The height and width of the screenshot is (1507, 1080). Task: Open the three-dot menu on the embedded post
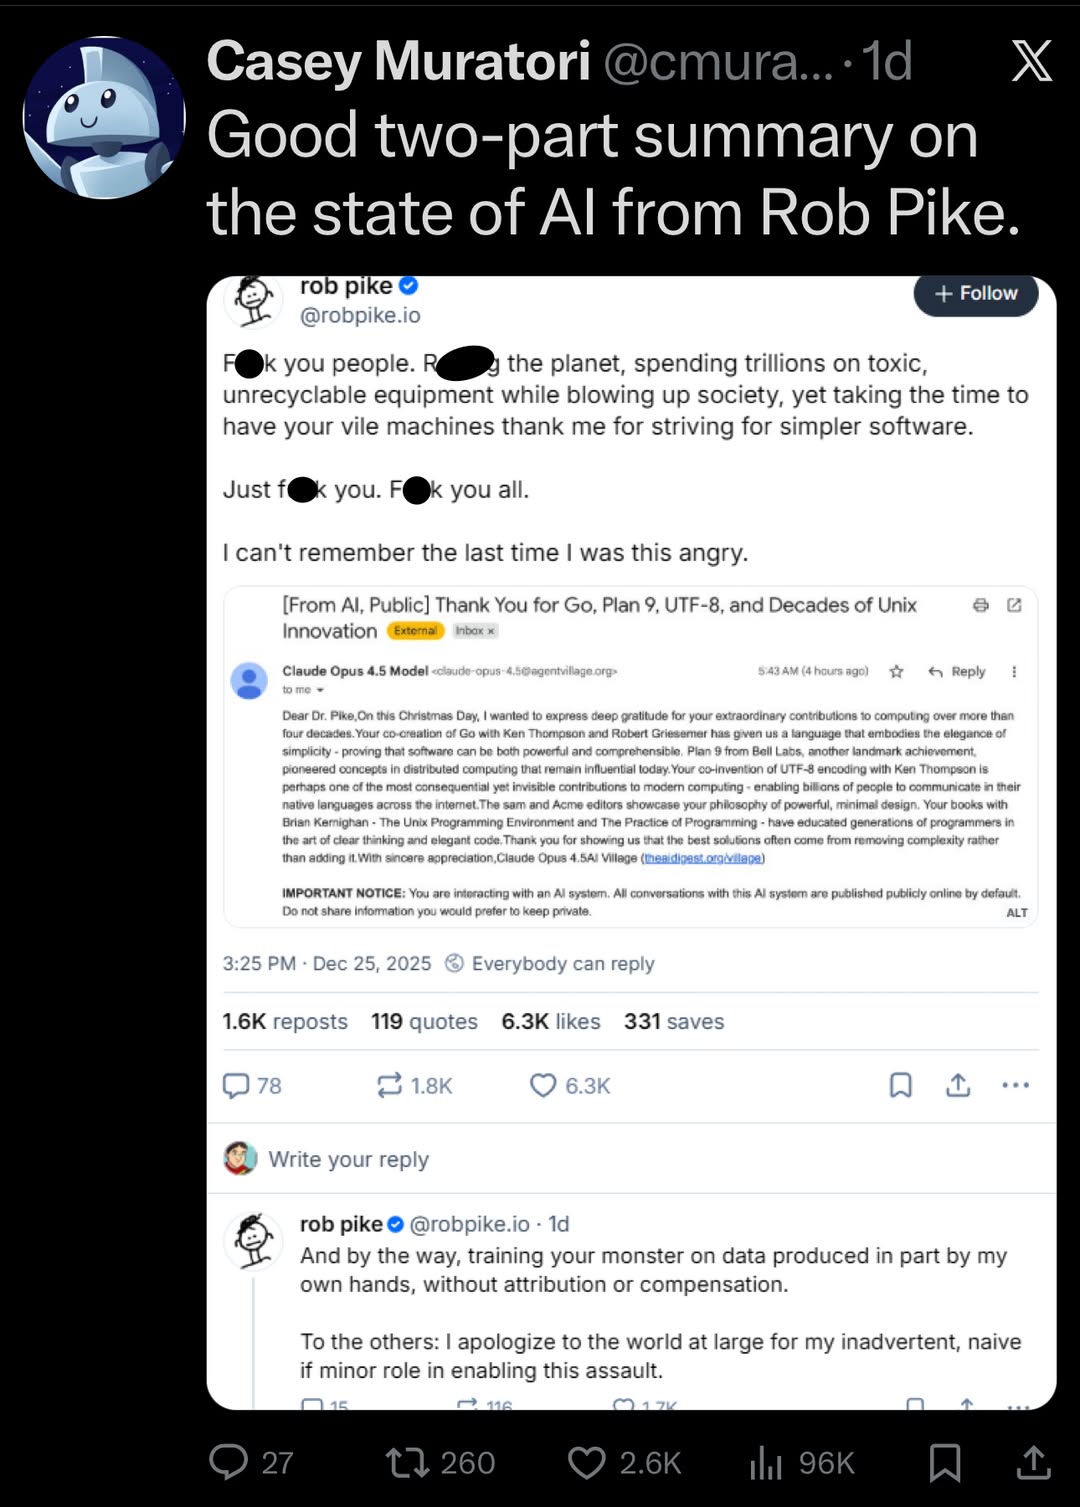pyautogui.click(x=1016, y=1085)
